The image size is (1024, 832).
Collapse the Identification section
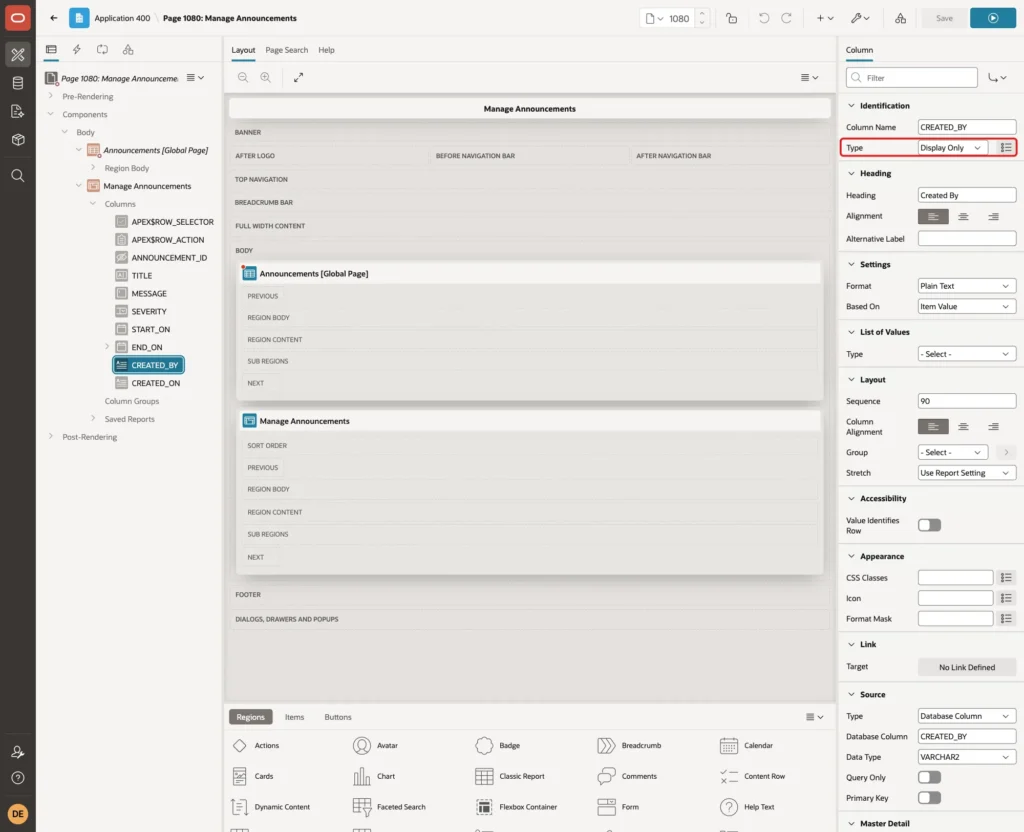tap(851, 106)
